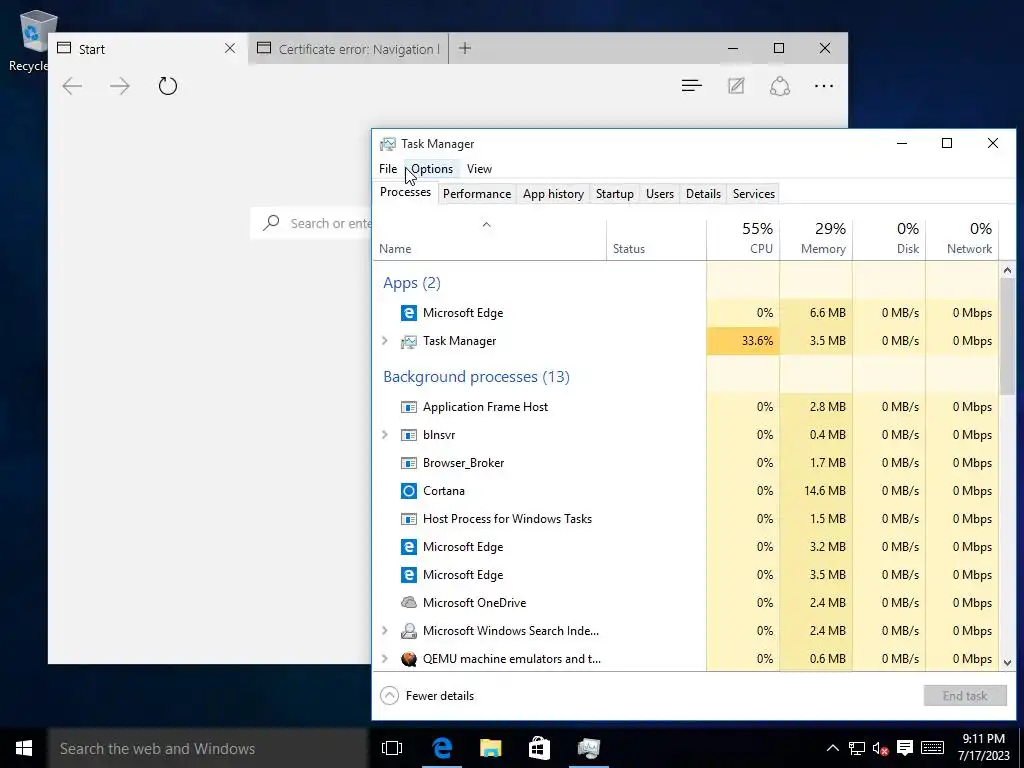Click the Share icon in Edge

coord(780,86)
